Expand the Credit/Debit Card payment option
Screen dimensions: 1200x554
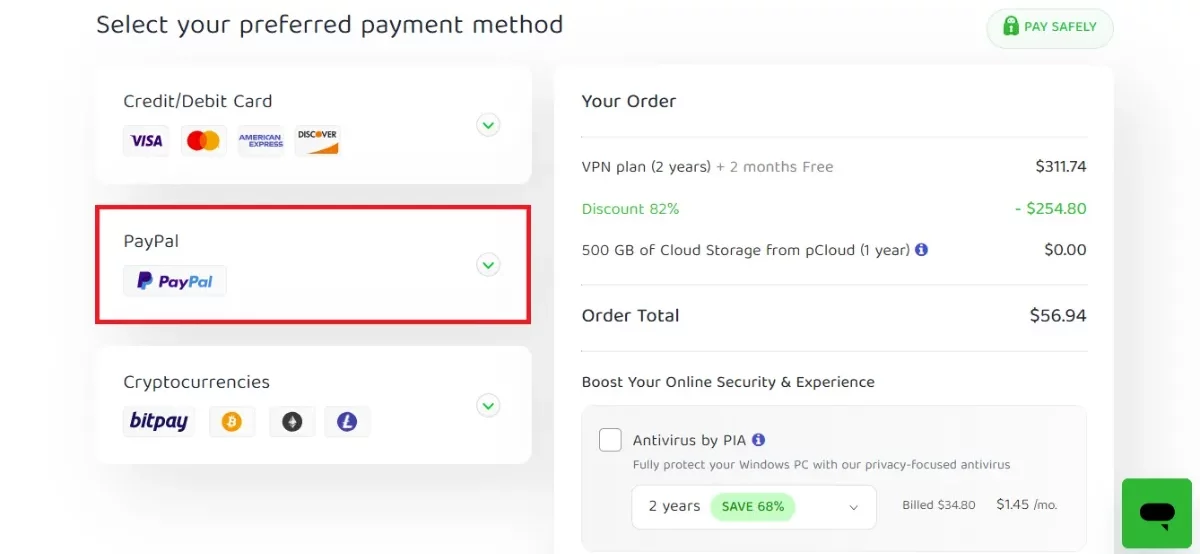[488, 125]
